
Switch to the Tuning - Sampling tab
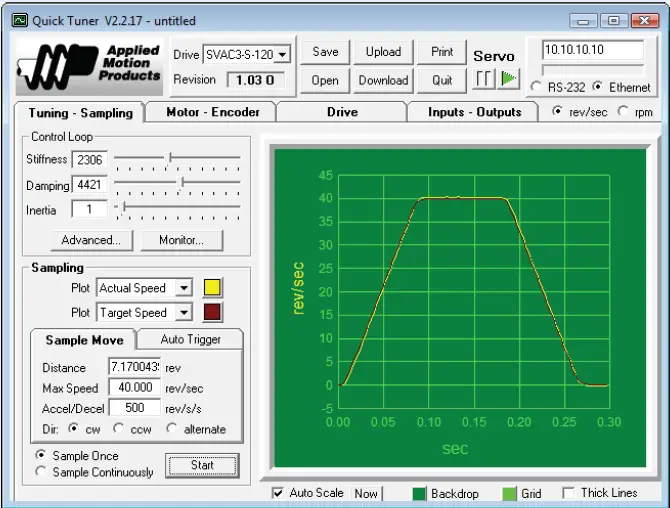pos(80,113)
